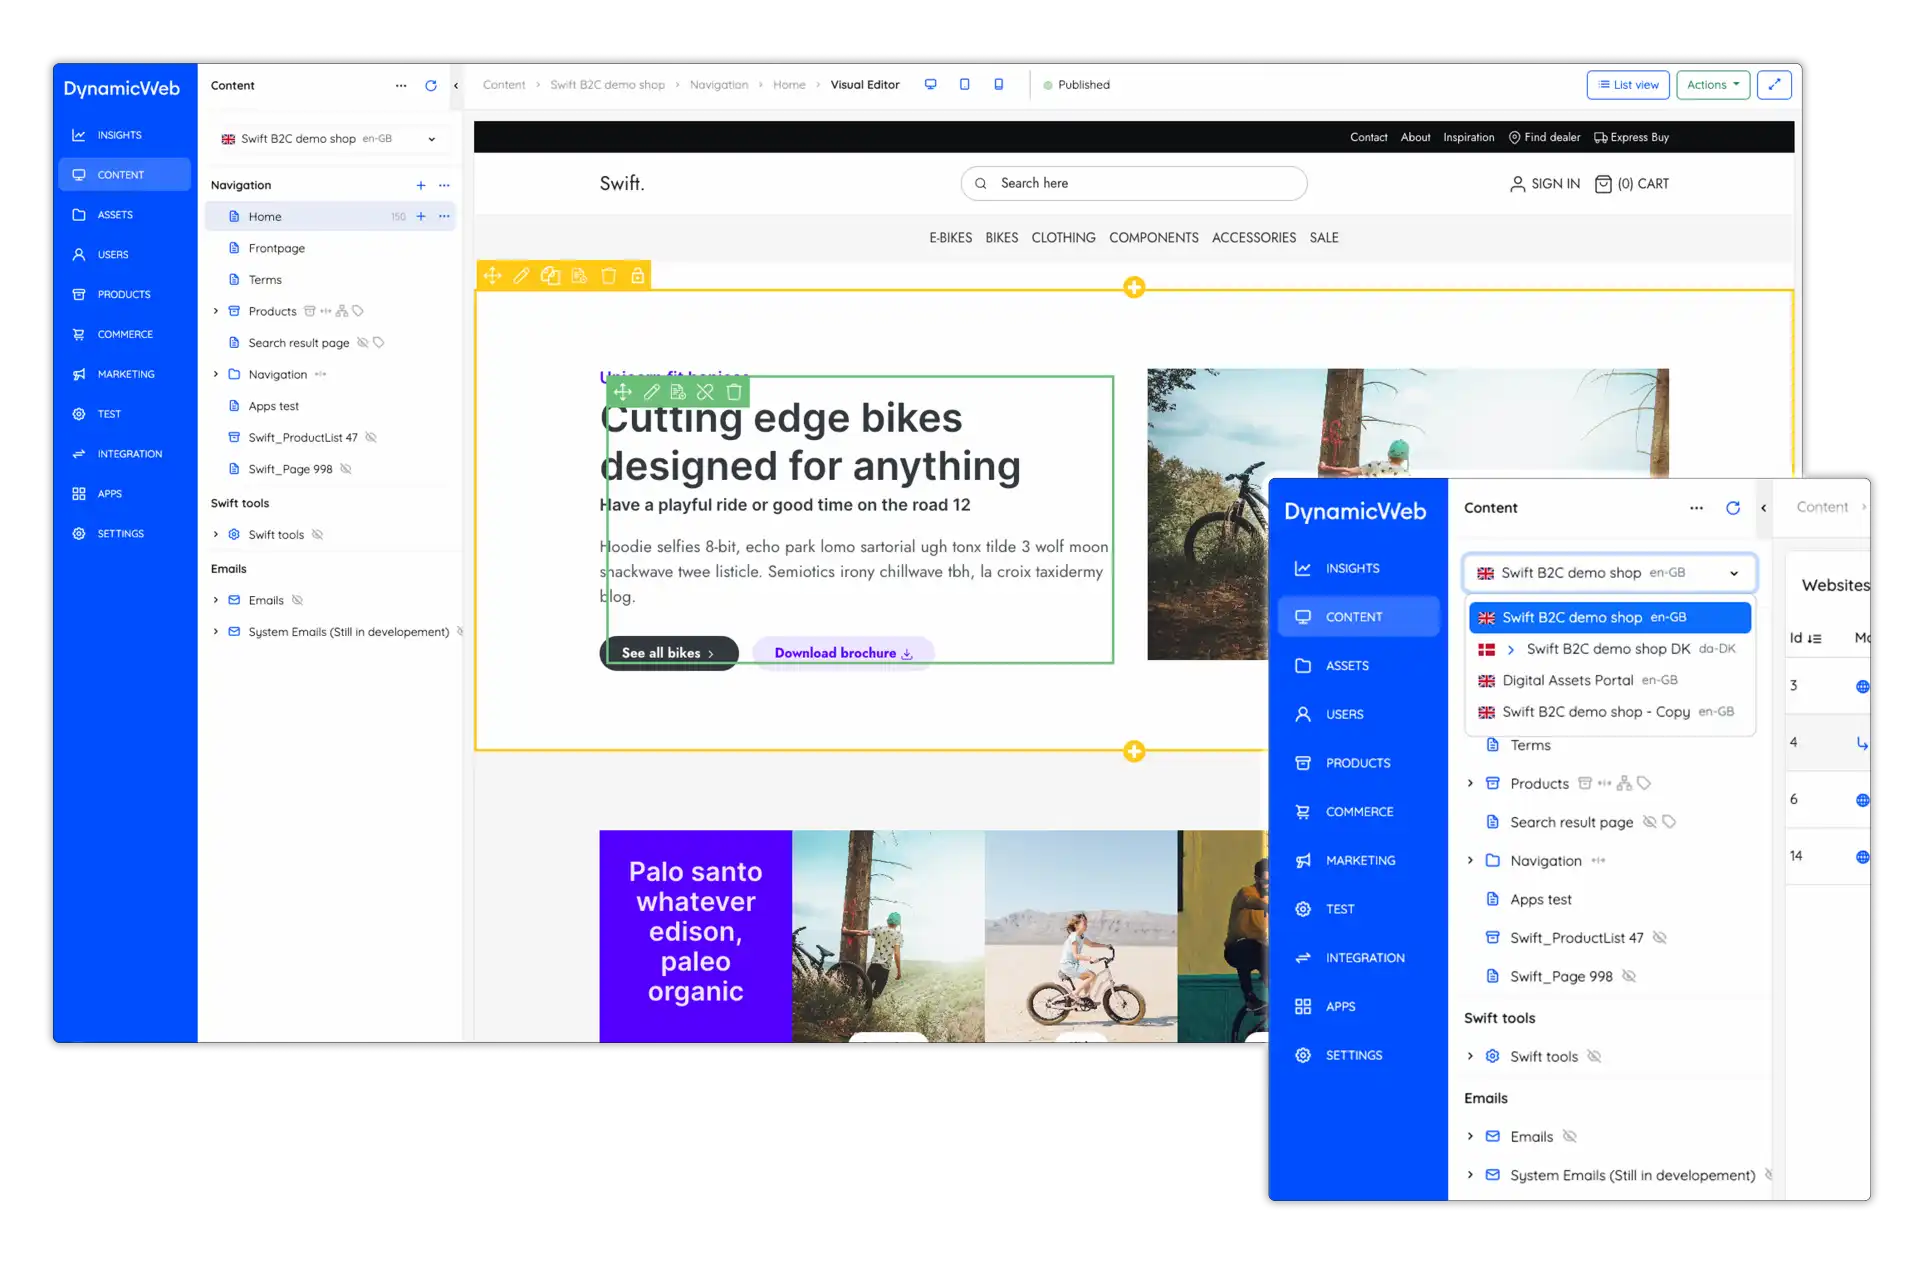Click the refresh icon in the Content panel
The image size is (1920, 1280).
(x=431, y=86)
